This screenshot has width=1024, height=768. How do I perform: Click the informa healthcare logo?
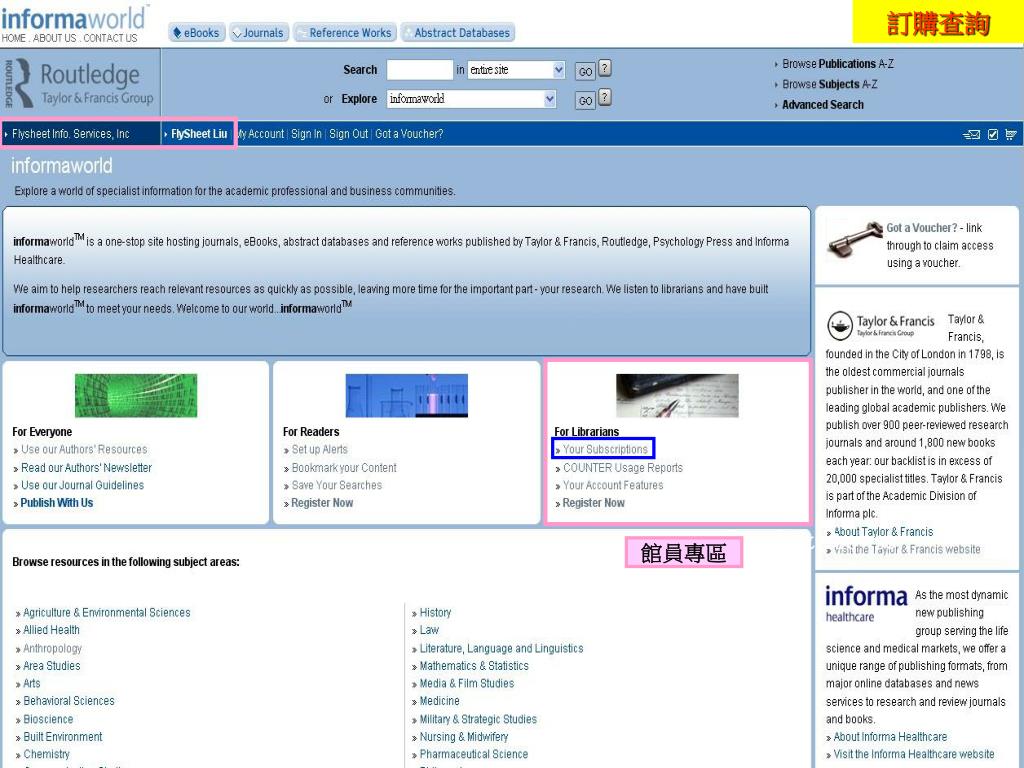(x=866, y=604)
